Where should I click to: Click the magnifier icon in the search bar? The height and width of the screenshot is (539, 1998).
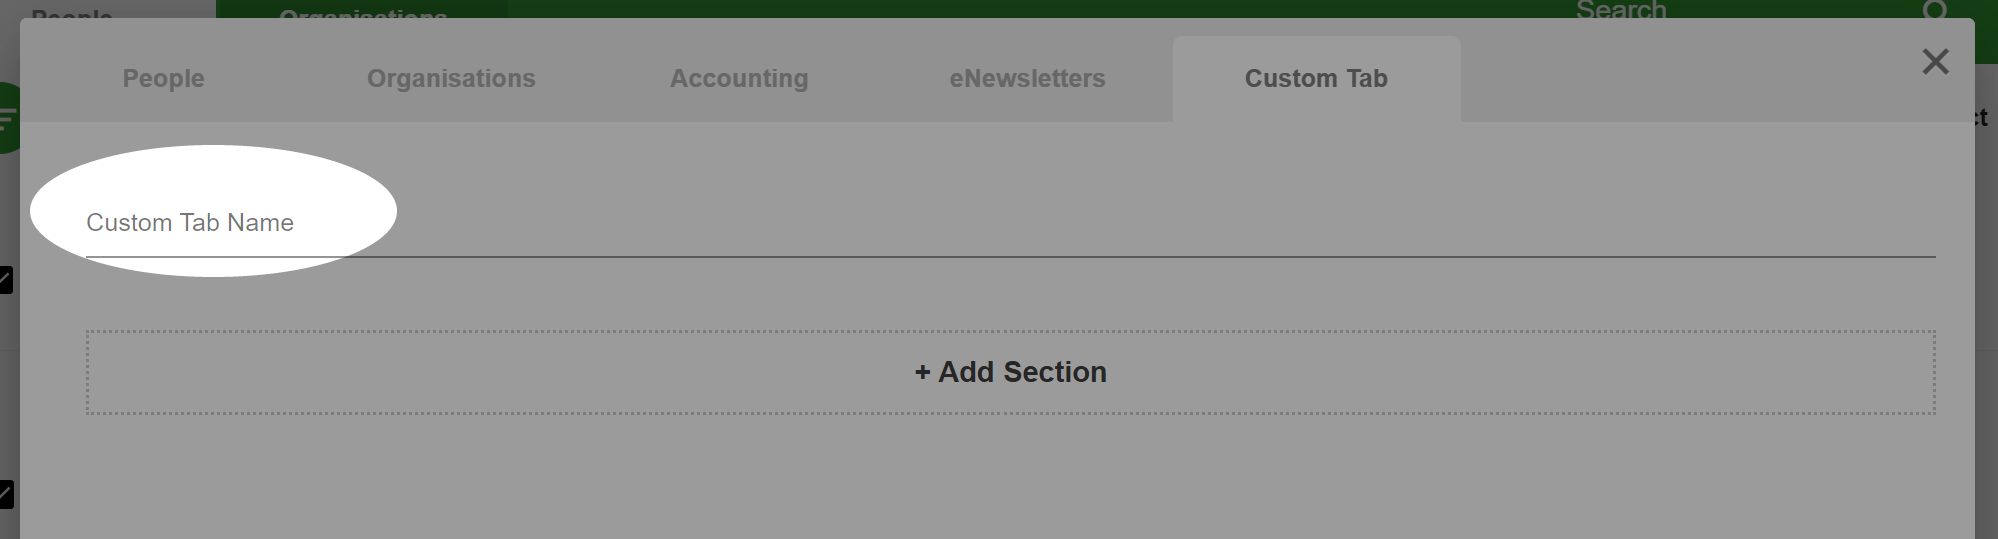coord(1935,9)
